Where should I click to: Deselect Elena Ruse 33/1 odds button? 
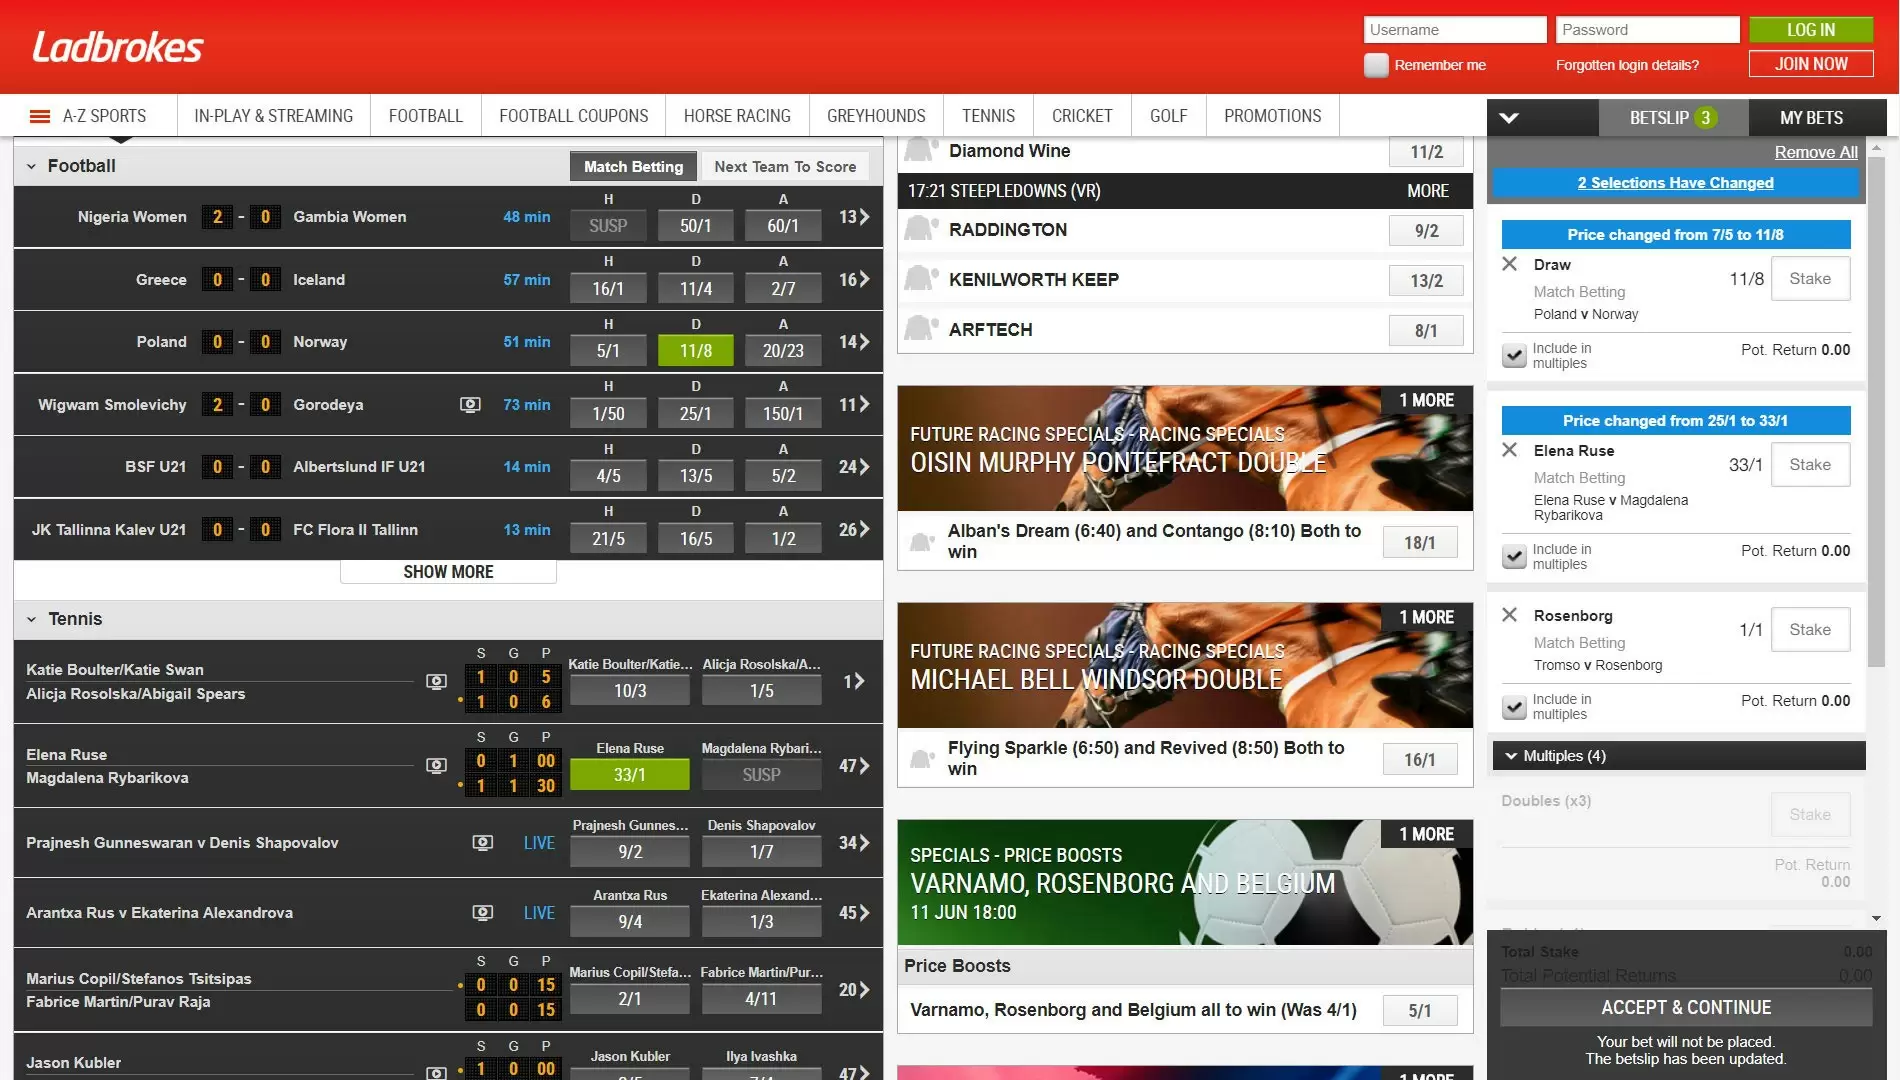click(x=630, y=775)
